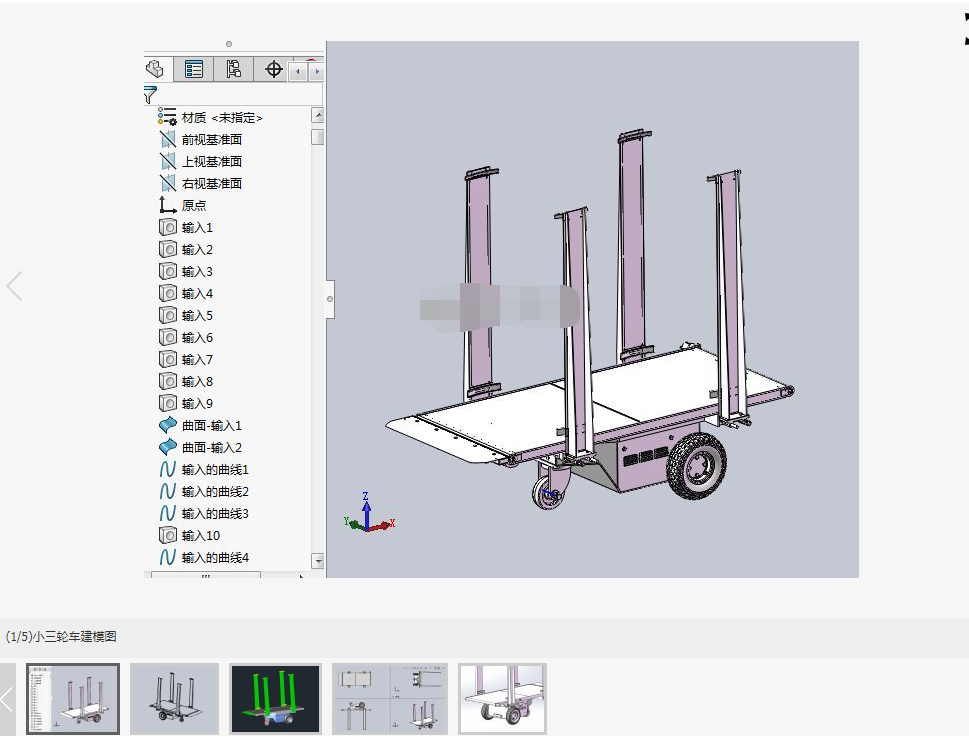Viewport: 969px width, 747px height.
Task: Click the plane icon of 前视基准面
Action: pyautogui.click(x=167, y=140)
